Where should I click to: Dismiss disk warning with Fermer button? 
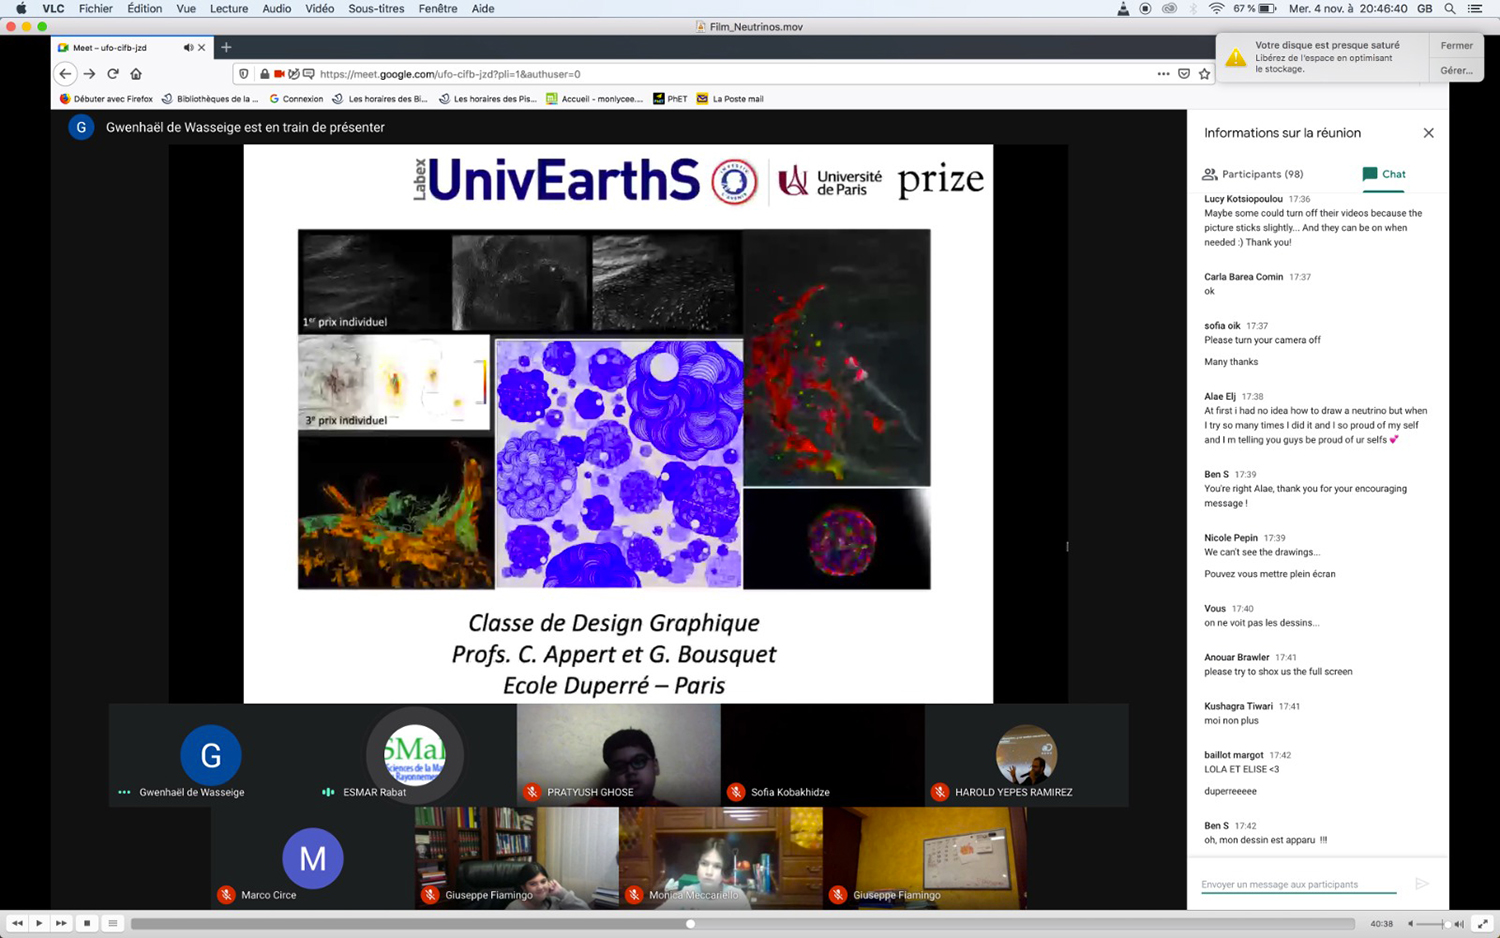1456,45
